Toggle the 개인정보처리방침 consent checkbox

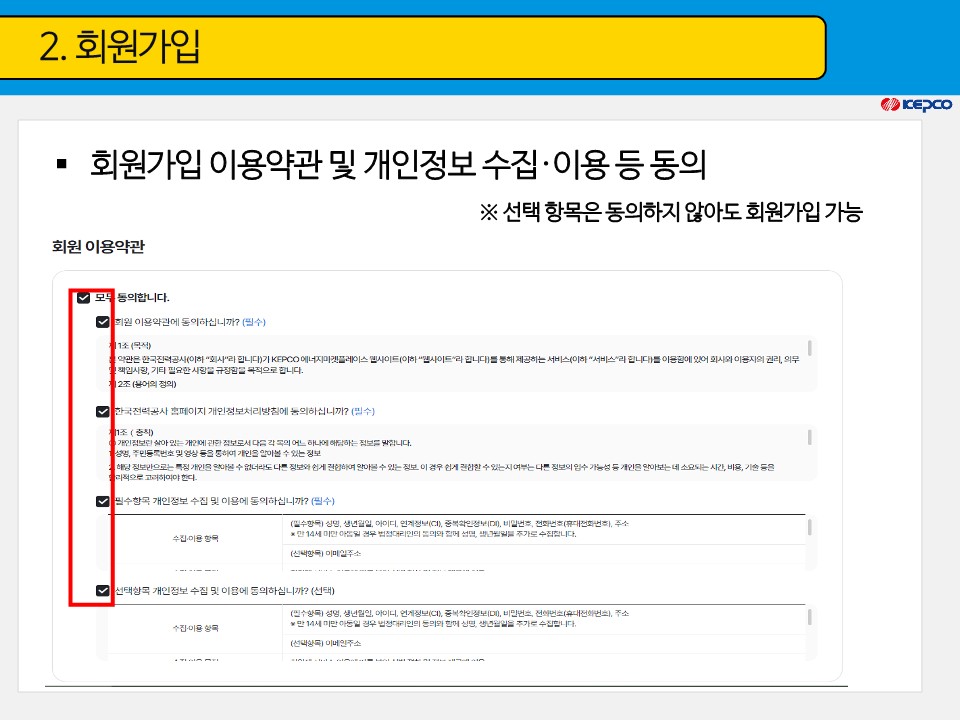[101, 410]
